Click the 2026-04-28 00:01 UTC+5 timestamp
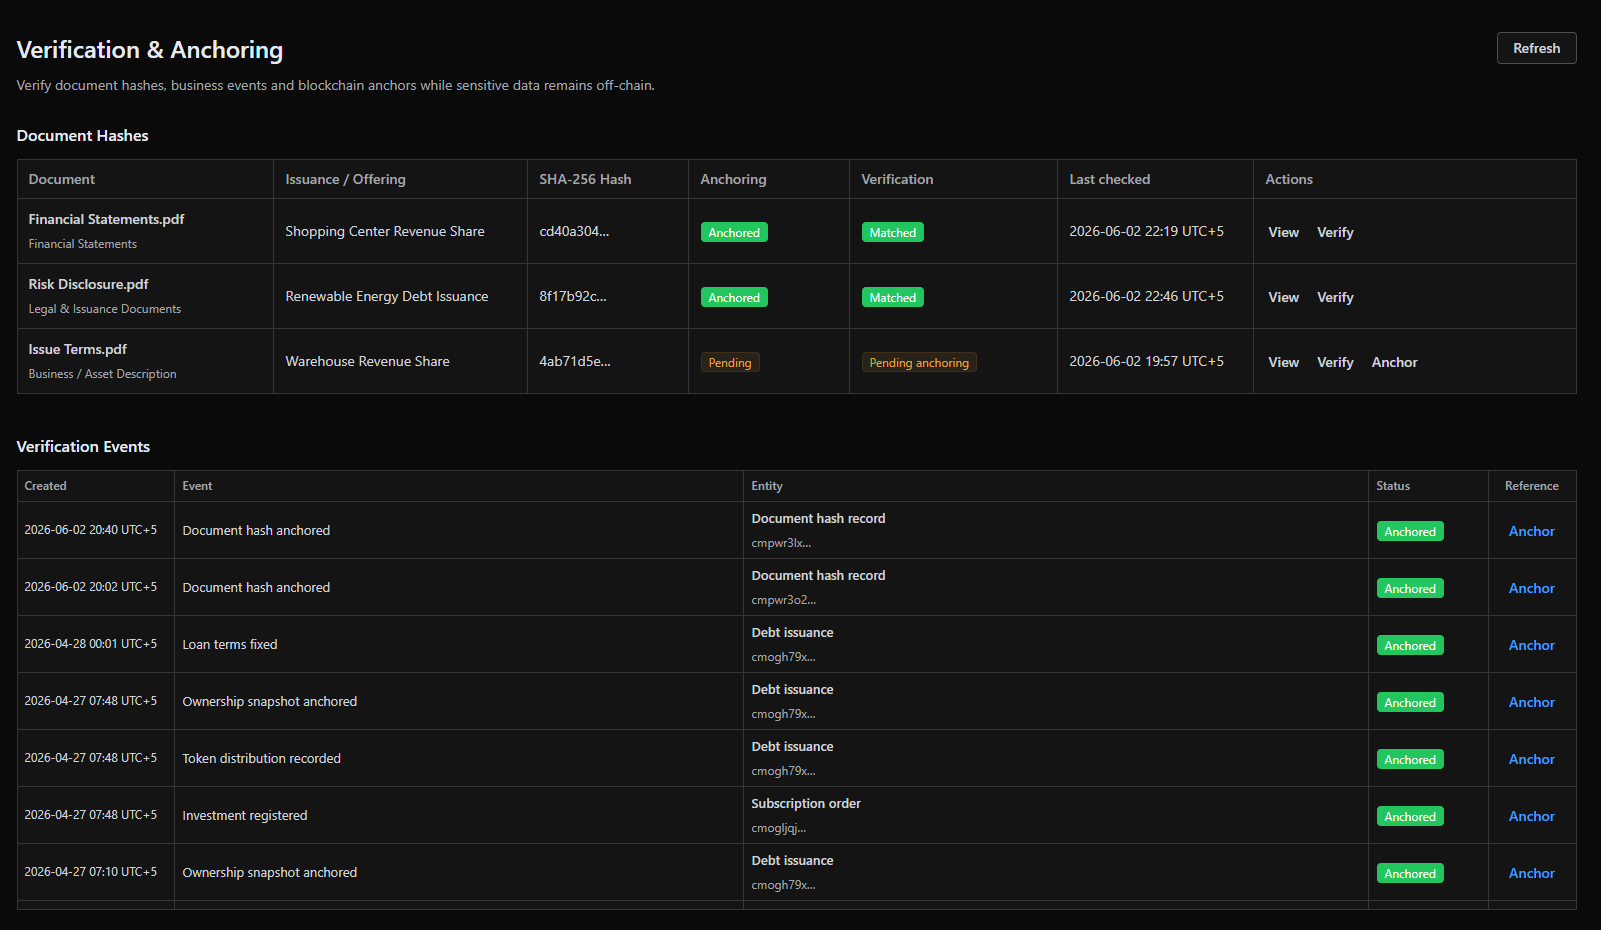The width and height of the screenshot is (1601, 930). point(91,644)
